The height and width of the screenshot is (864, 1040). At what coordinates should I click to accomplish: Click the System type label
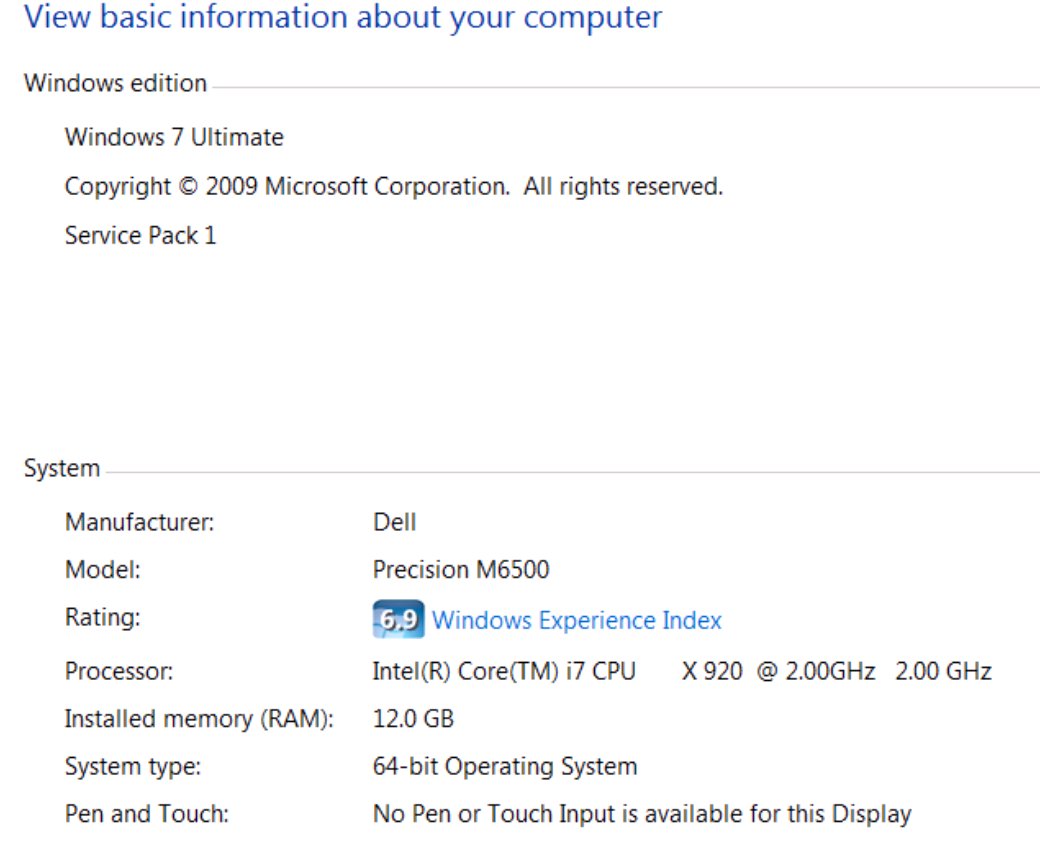pyautogui.click(x=132, y=767)
